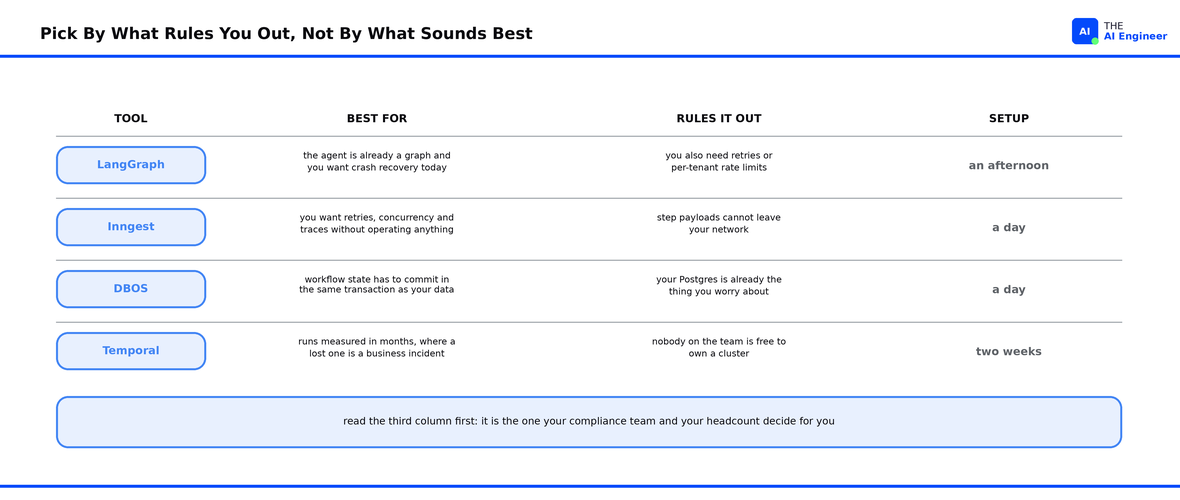This screenshot has height=500, width=1180.
Task: Select 'nobody on the team is free' text
Action: [719, 347]
